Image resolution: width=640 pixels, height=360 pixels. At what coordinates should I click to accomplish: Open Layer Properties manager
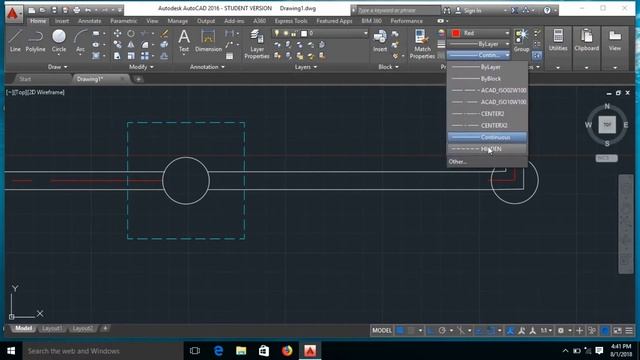[257, 44]
